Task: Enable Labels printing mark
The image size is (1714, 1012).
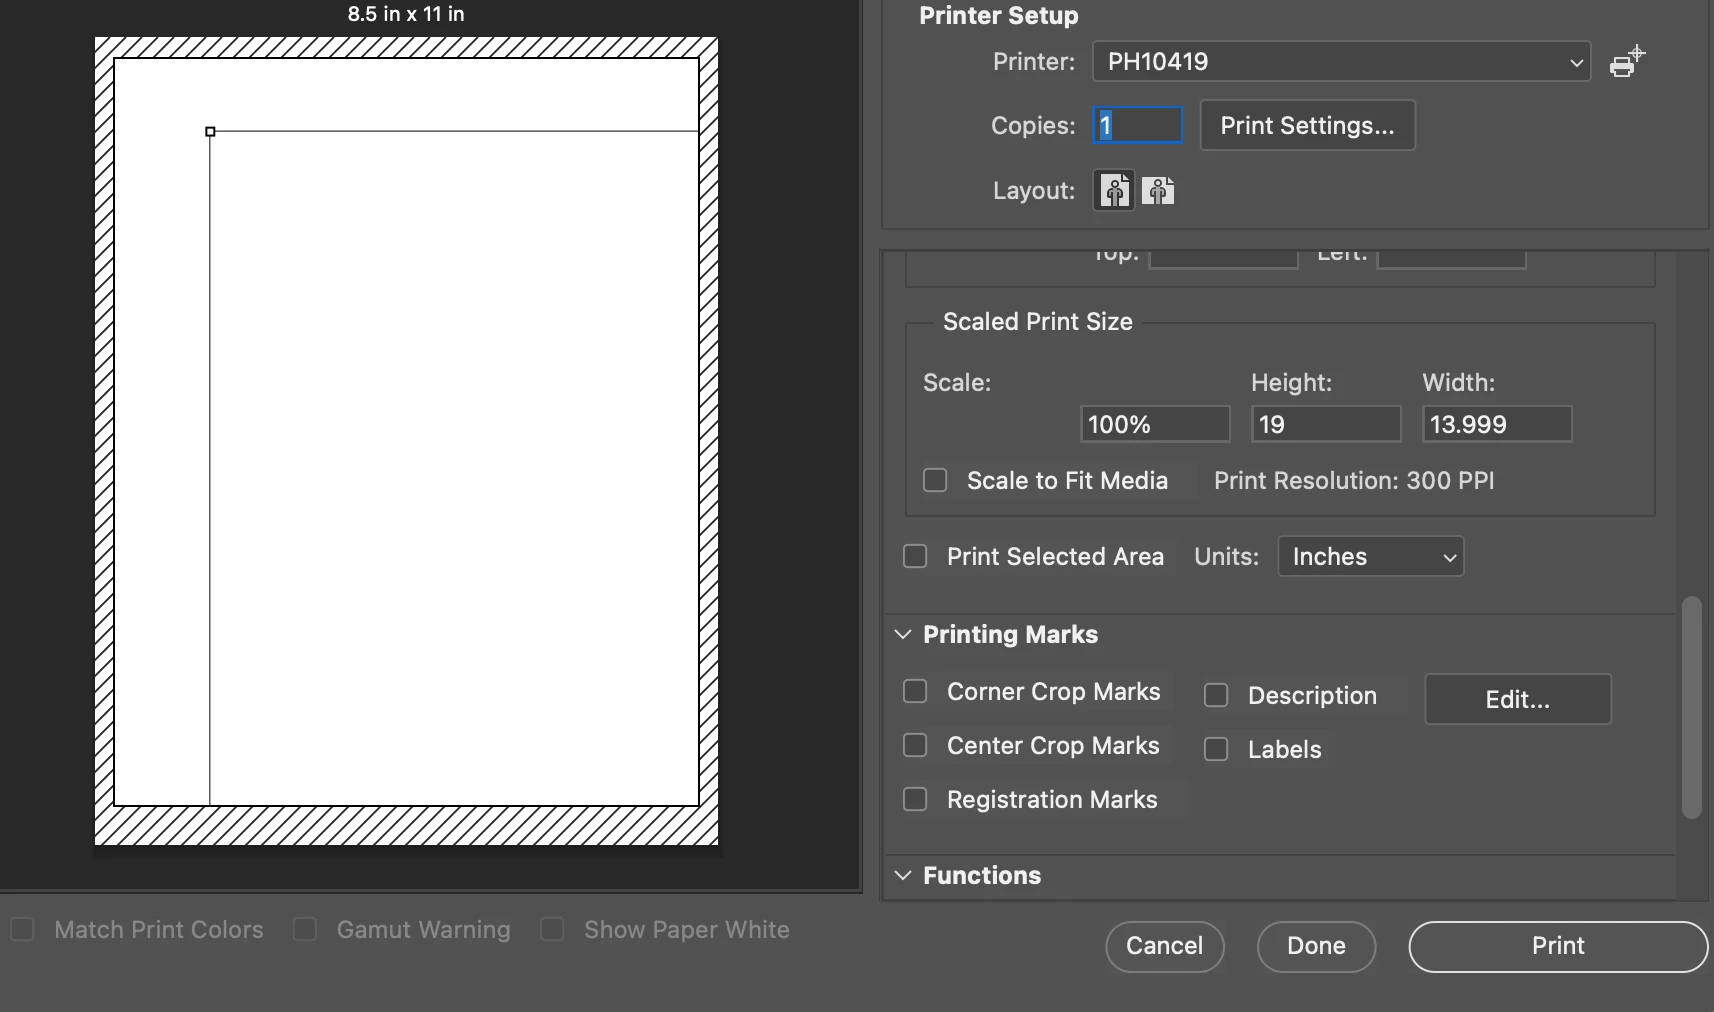Action: tap(1216, 750)
